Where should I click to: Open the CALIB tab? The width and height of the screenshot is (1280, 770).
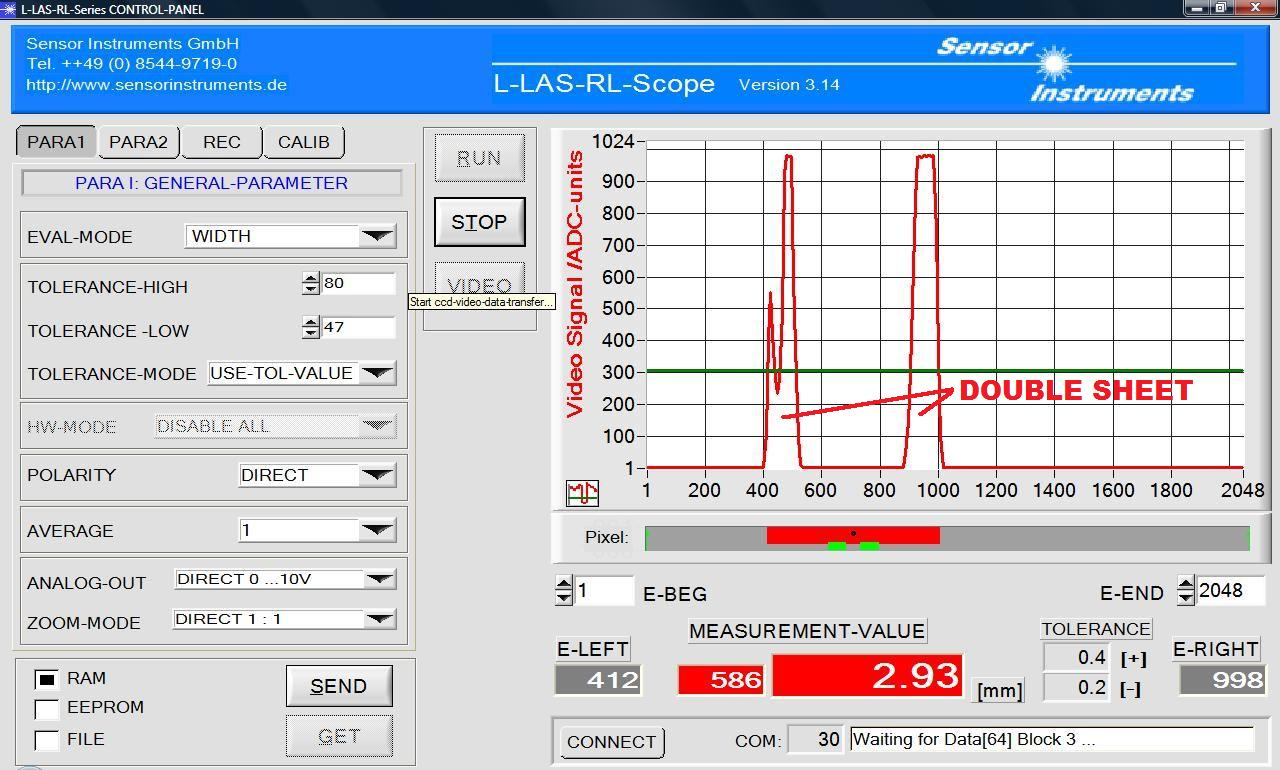click(x=303, y=142)
